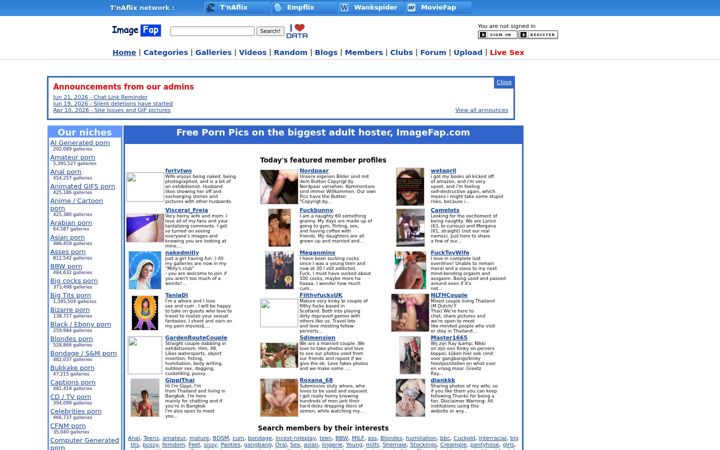Click View all announces link
720x450 pixels.
(x=482, y=110)
